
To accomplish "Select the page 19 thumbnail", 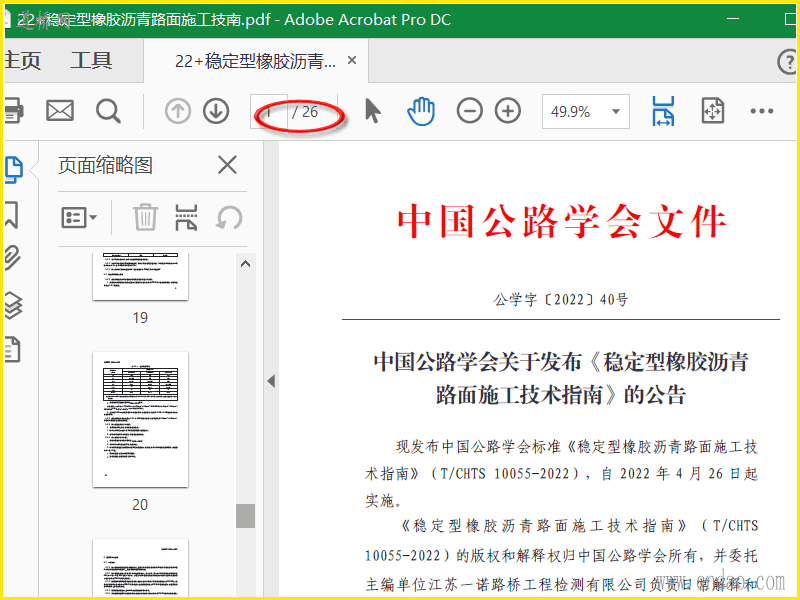I will (140, 276).
